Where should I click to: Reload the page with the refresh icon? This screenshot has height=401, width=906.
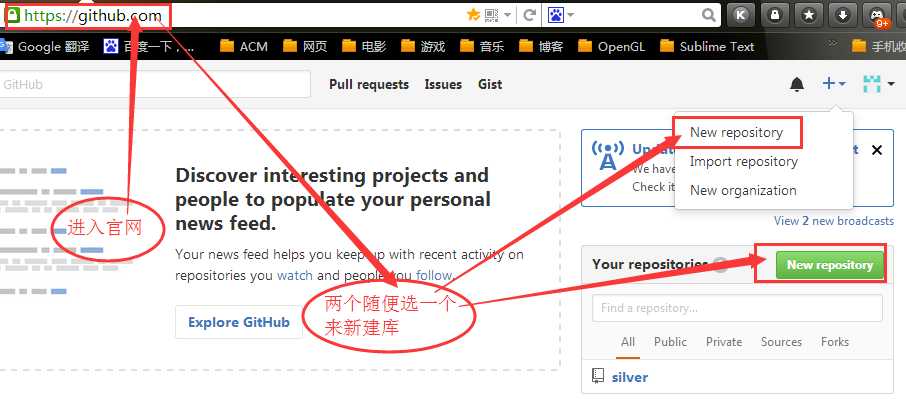tap(529, 15)
